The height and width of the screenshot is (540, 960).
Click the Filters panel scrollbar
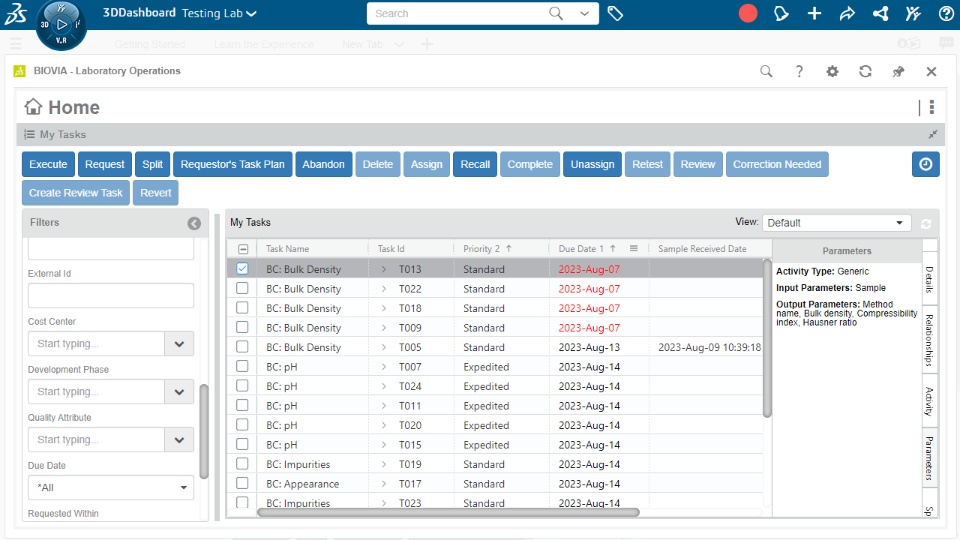[x=204, y=432]
